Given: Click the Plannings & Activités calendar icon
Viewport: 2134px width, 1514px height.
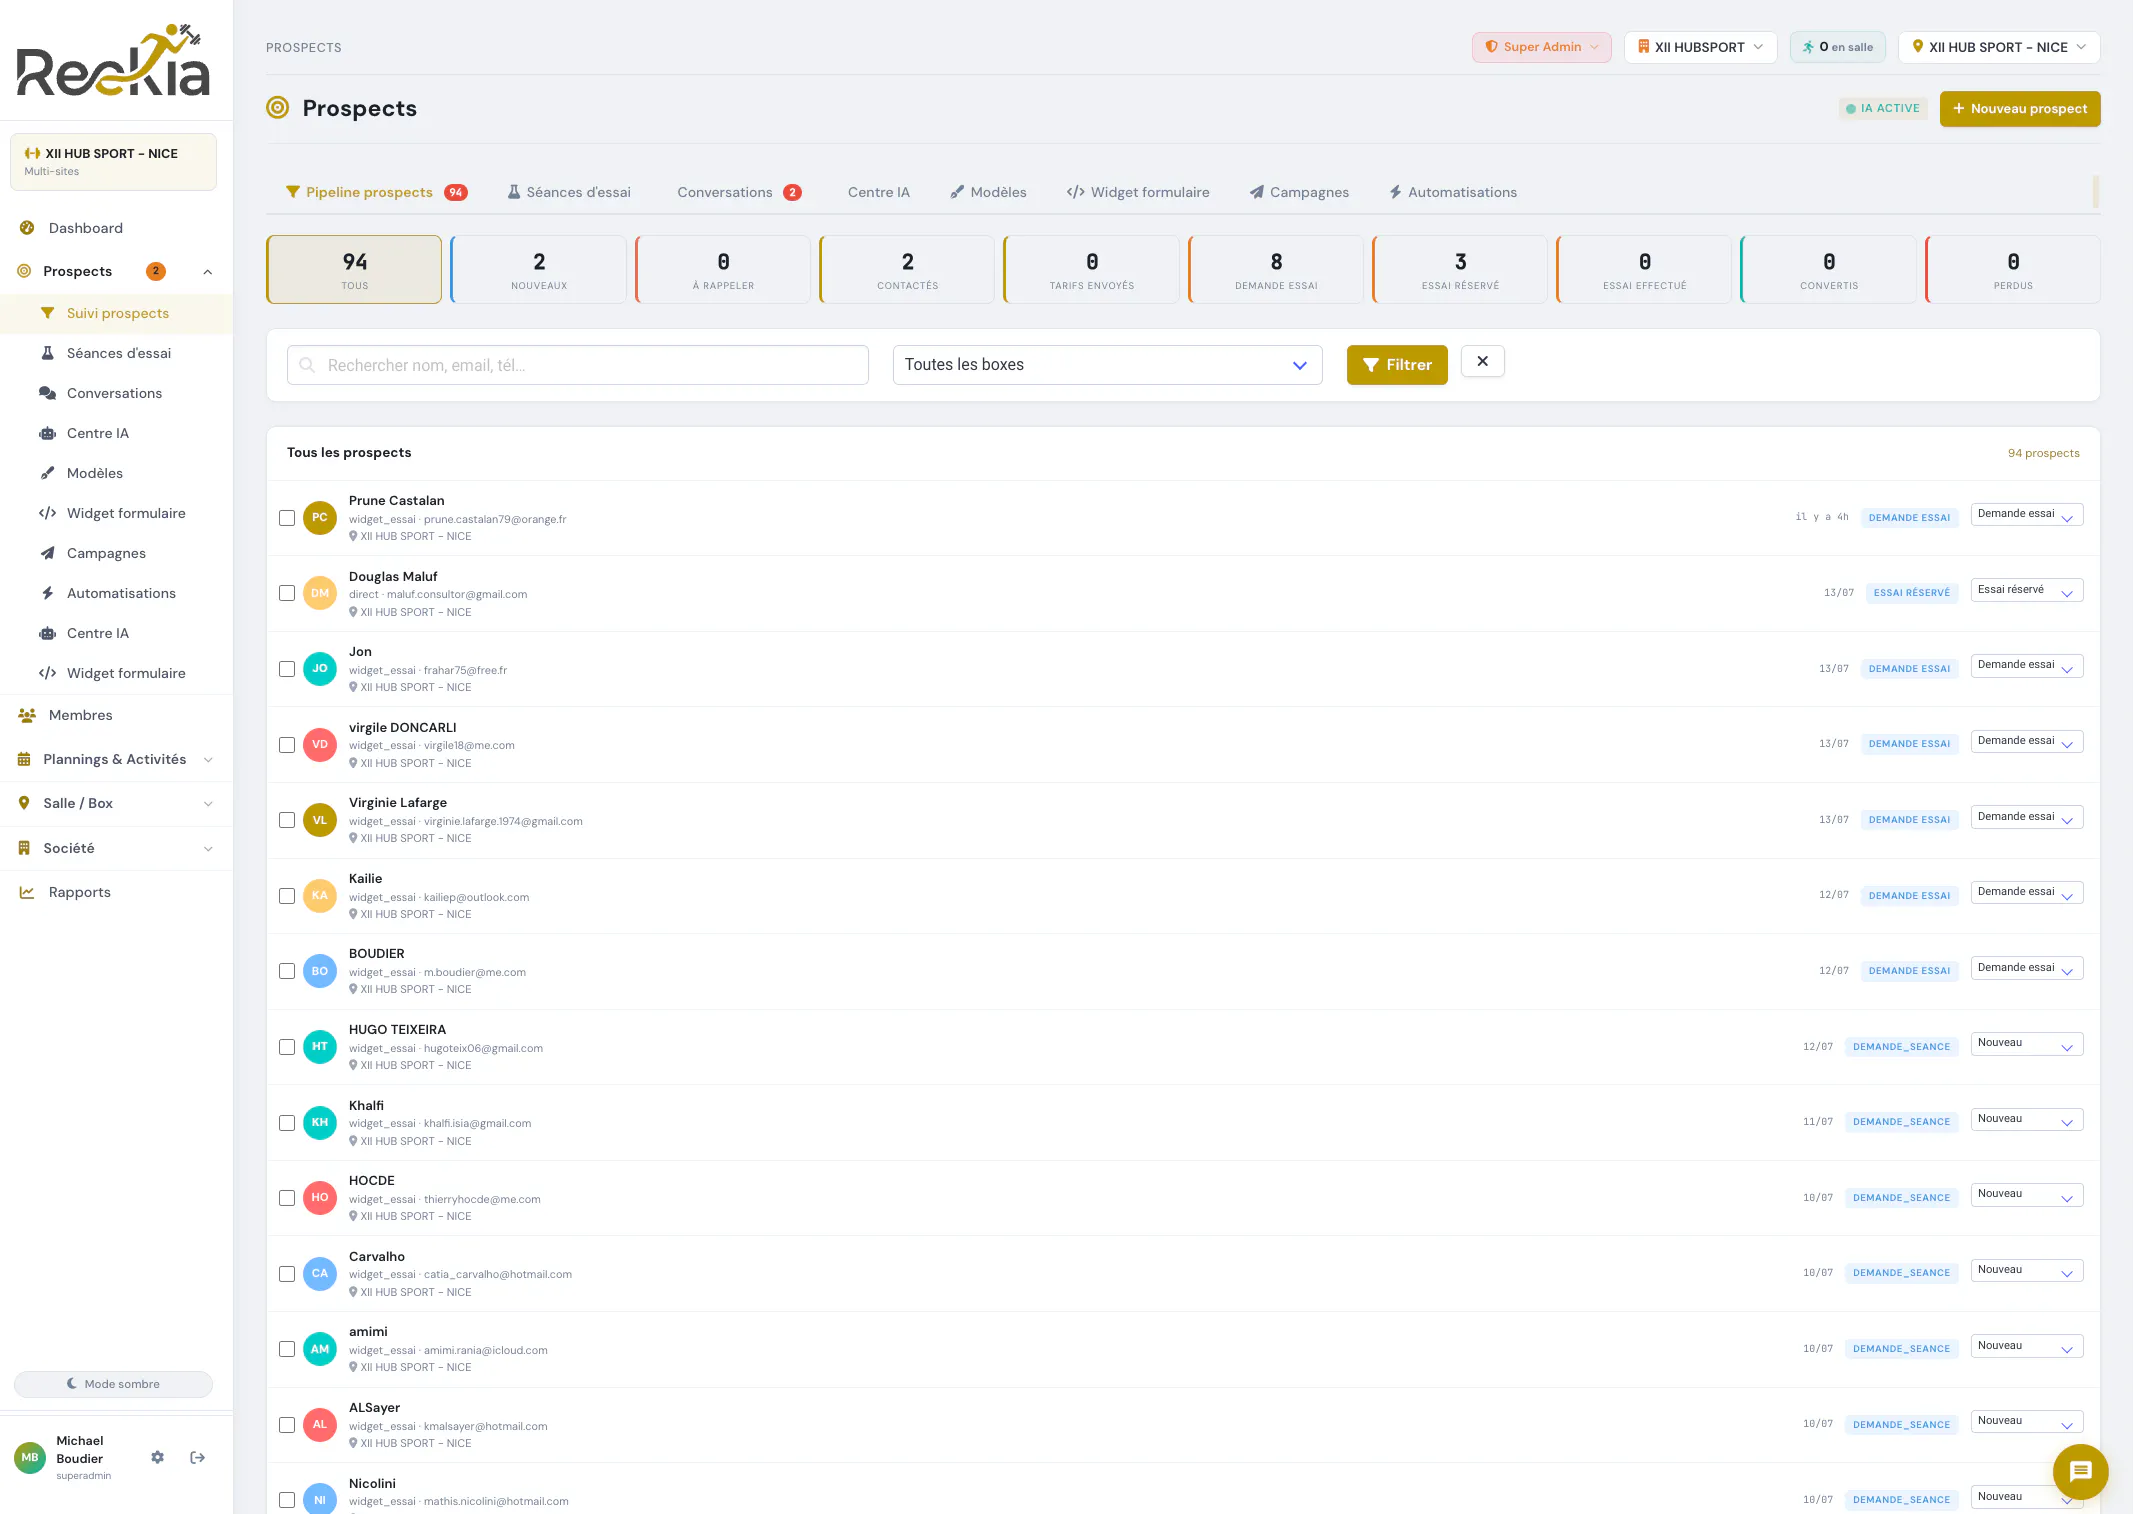Looking at the screenshot, I should click(24, 759).
